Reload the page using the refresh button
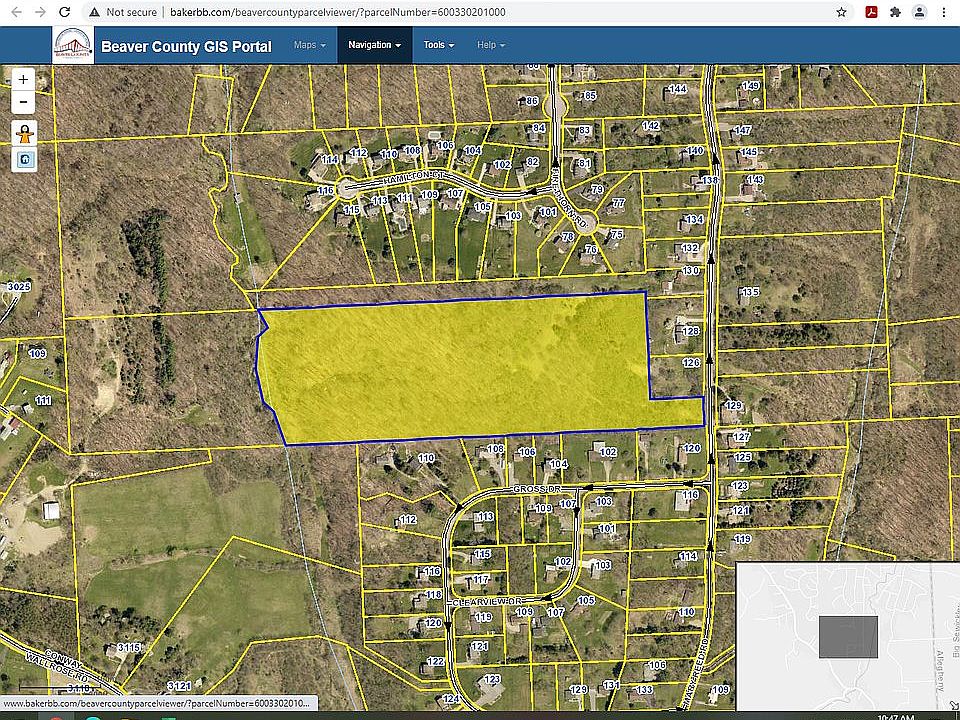 coord(64,12)
